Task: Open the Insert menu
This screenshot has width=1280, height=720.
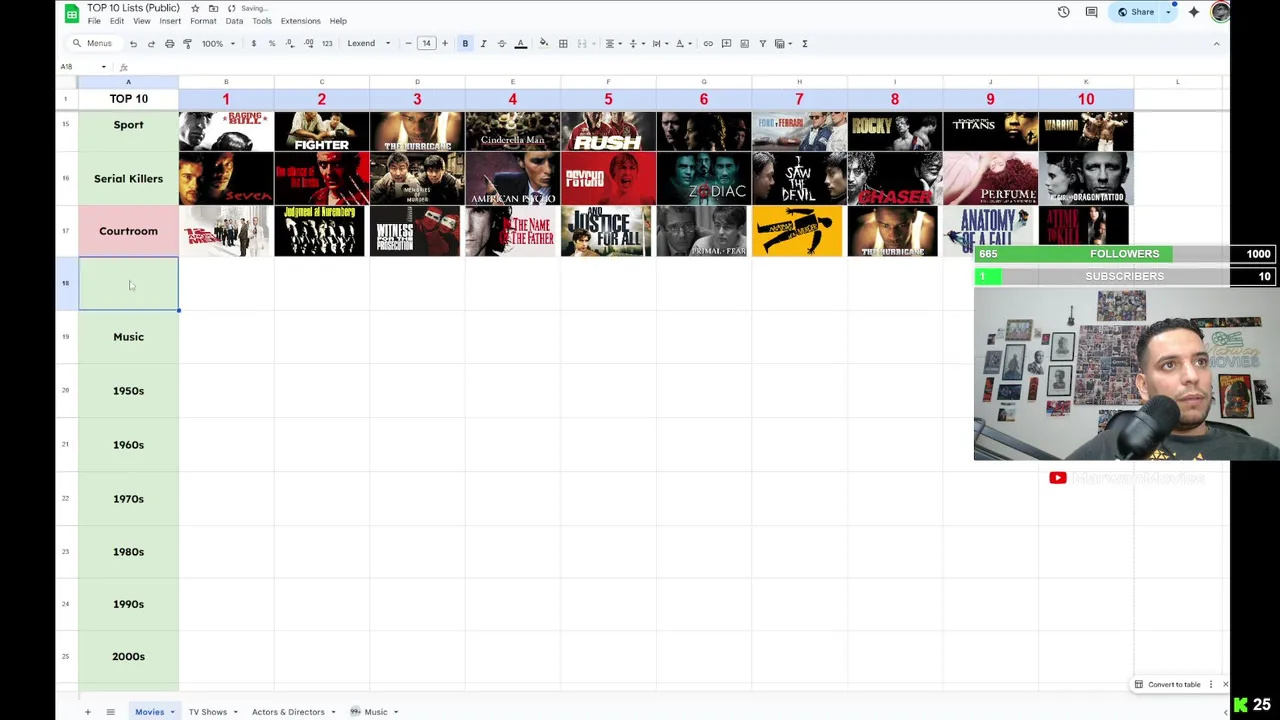Action: (170, 21)
